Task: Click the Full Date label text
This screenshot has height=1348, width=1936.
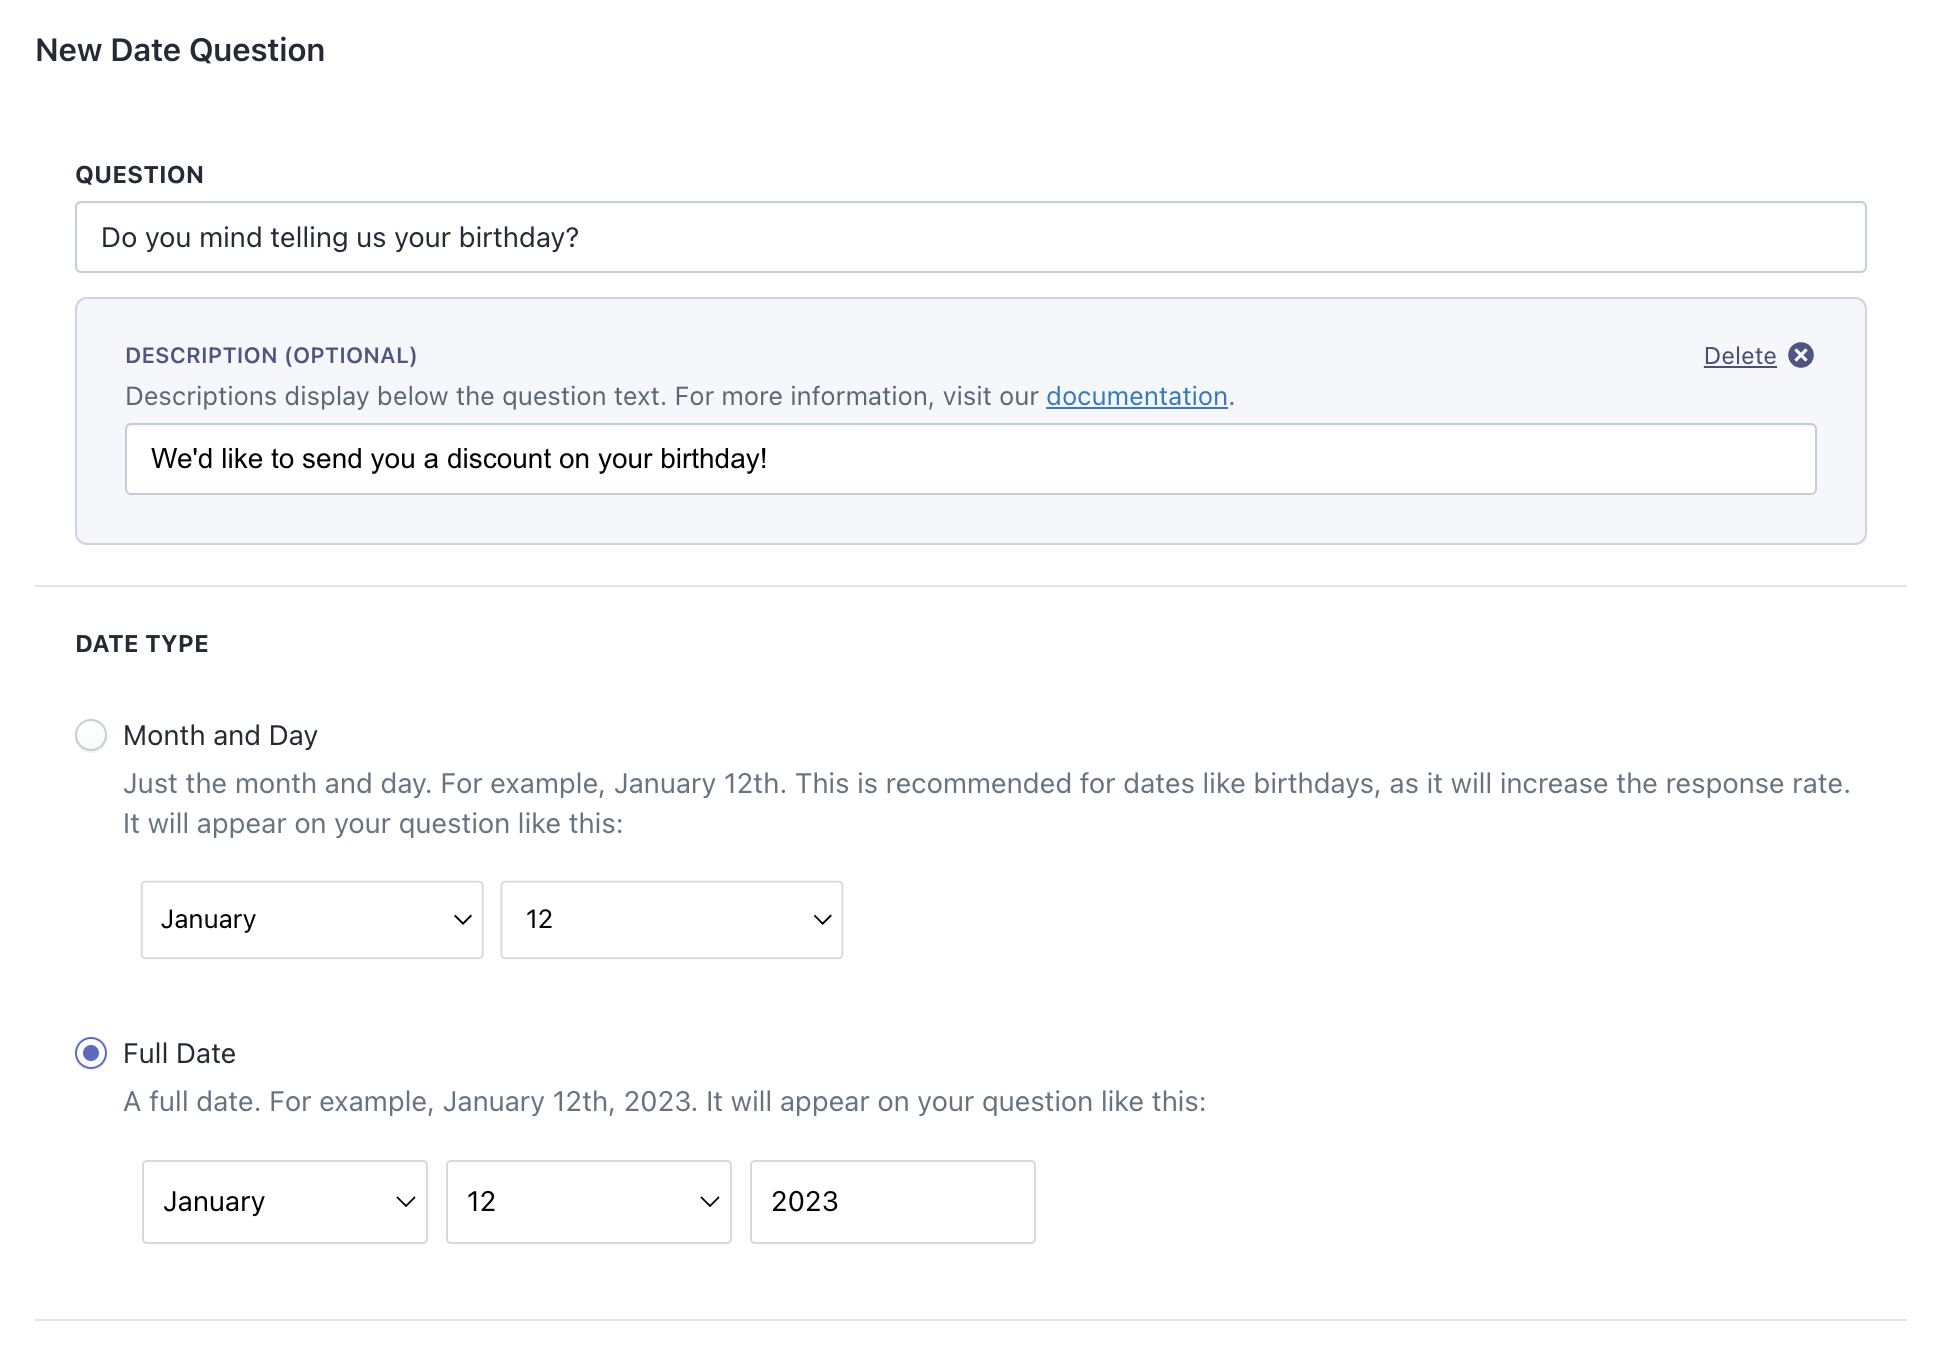Action: [179, 1053]
